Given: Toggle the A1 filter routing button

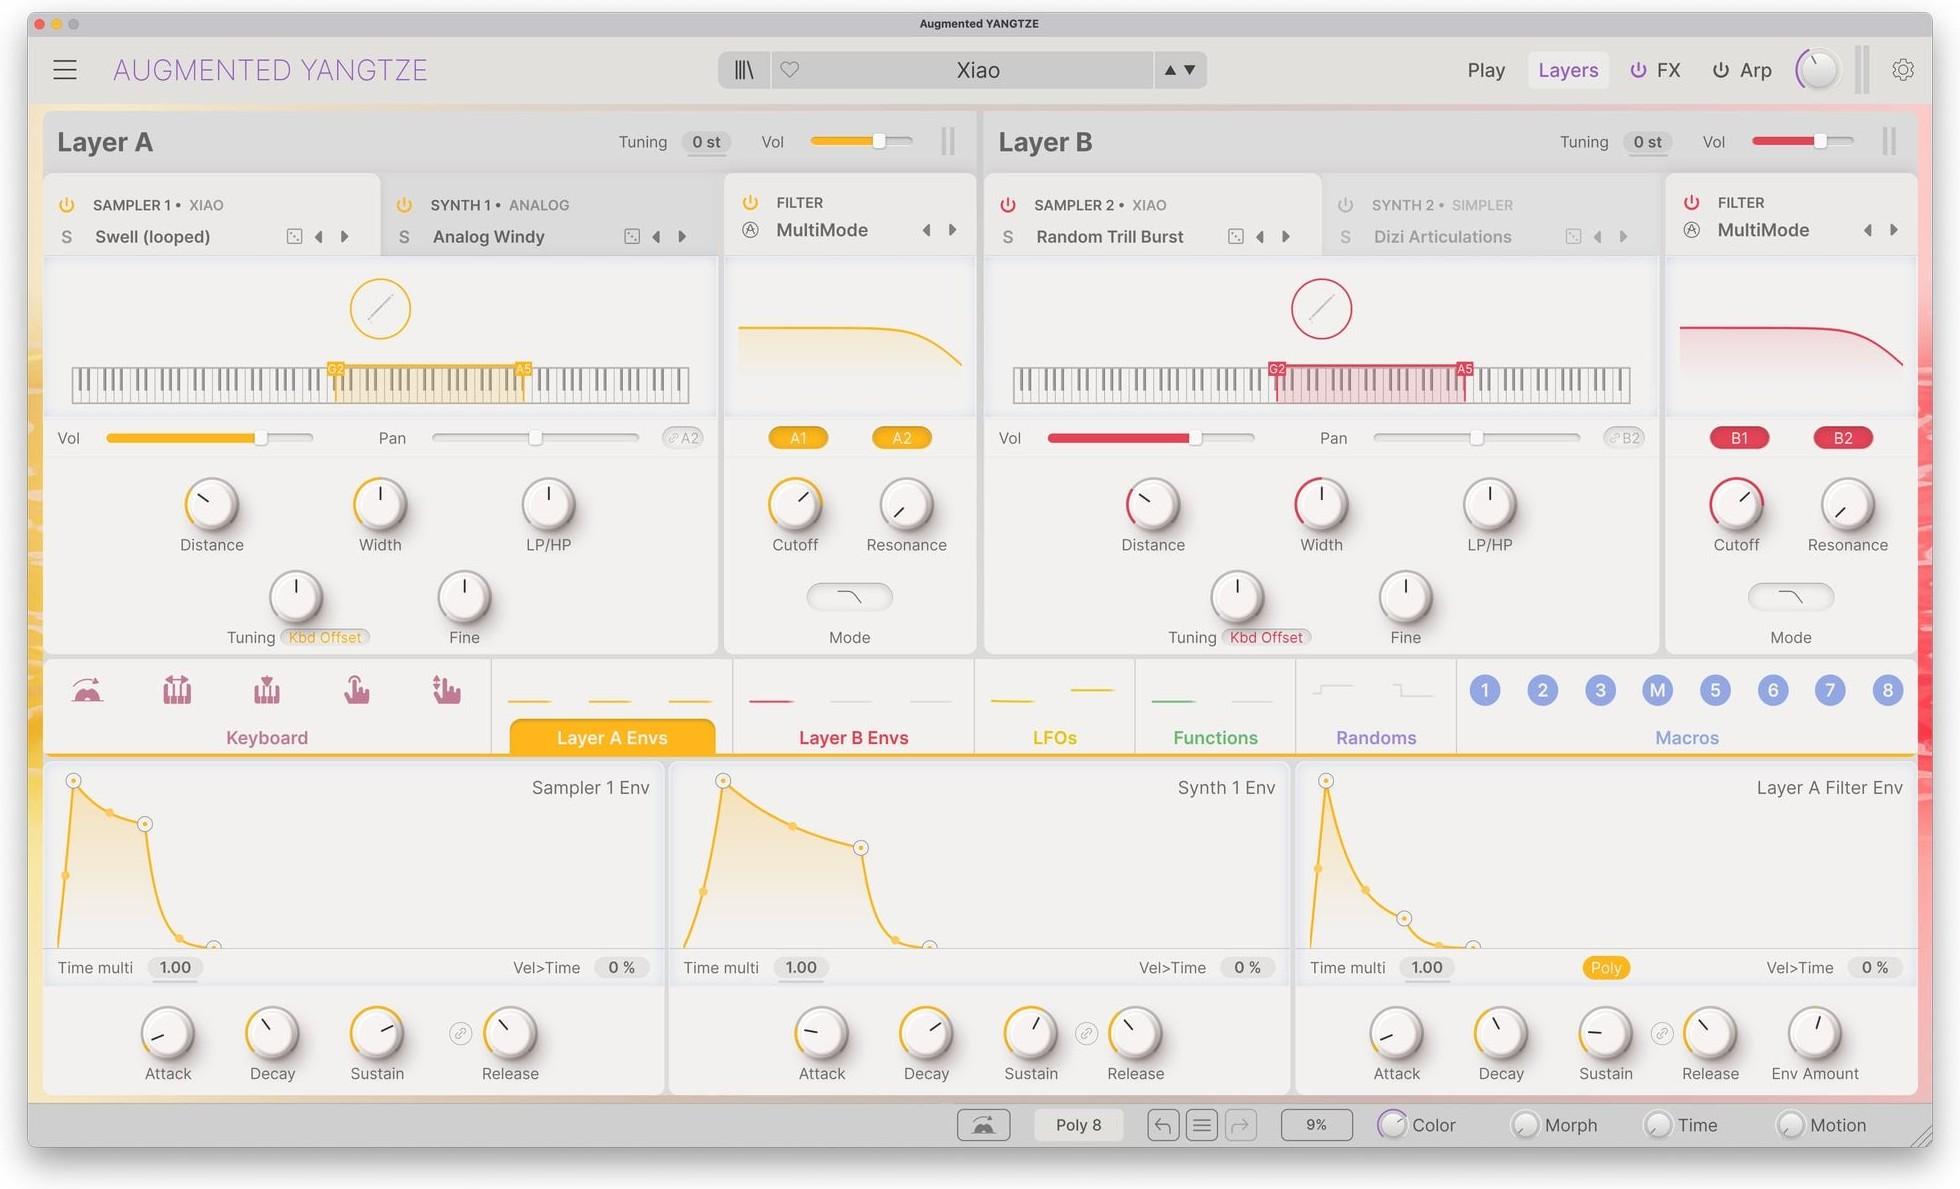Looking at the screenshot, I should pyautogui.click(x=797, y=437).
